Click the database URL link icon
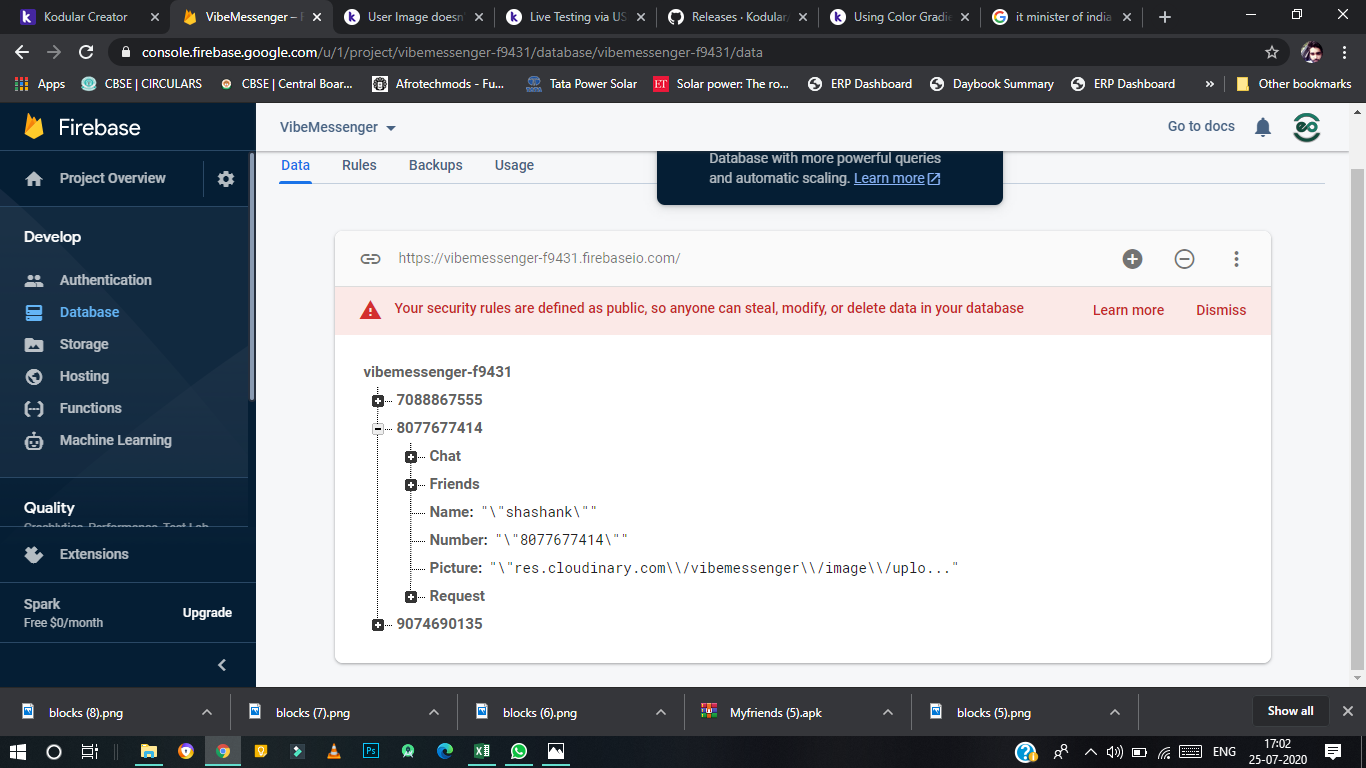1366x768 pixels. tap(370, 259)
